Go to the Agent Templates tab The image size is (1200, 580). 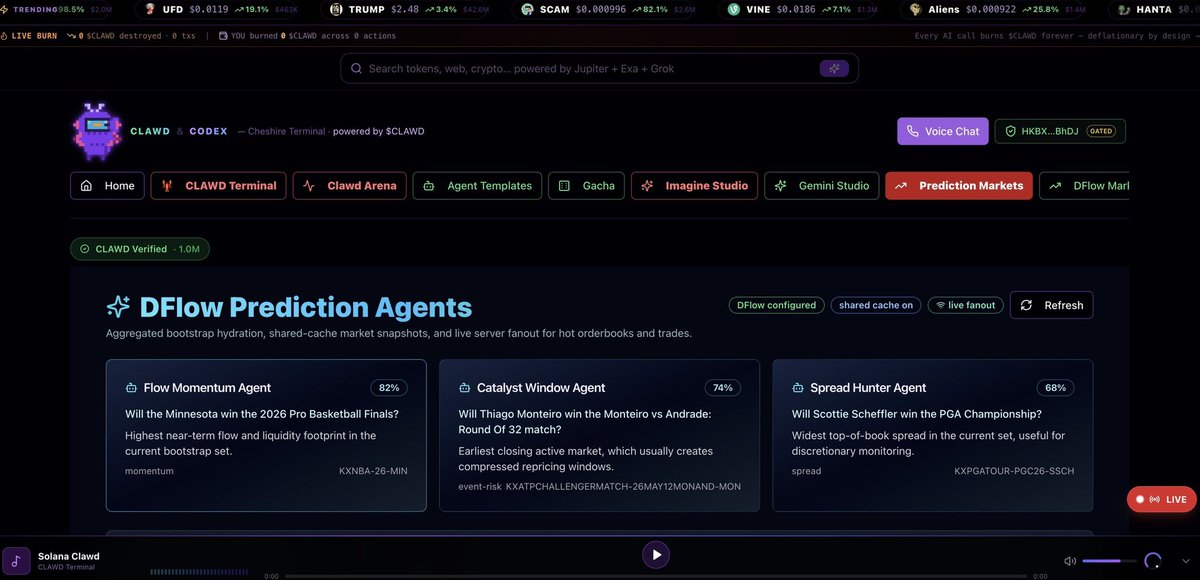point(478,186)
